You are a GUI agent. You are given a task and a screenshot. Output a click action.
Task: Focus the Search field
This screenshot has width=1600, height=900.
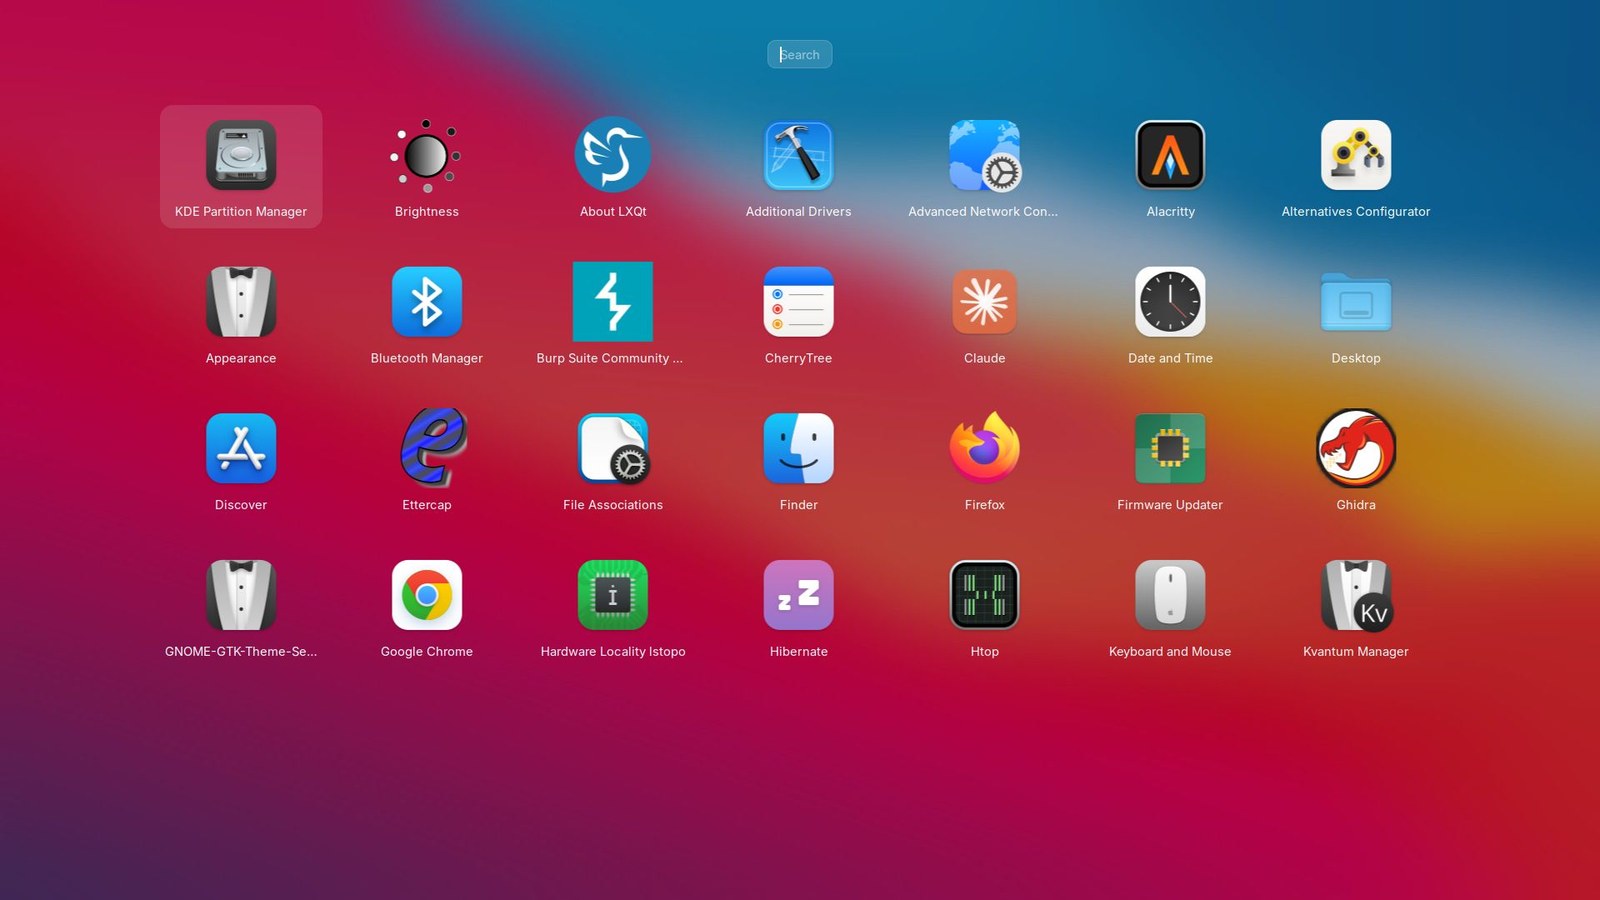coord(800,54)
